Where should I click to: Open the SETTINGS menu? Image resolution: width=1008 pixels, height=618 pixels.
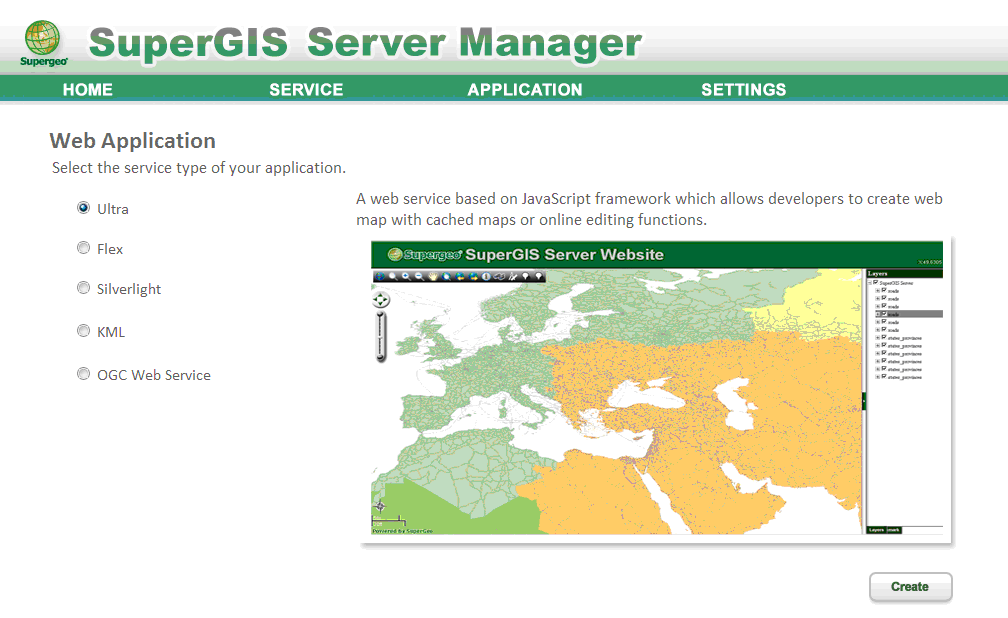(x=744, y=89)
